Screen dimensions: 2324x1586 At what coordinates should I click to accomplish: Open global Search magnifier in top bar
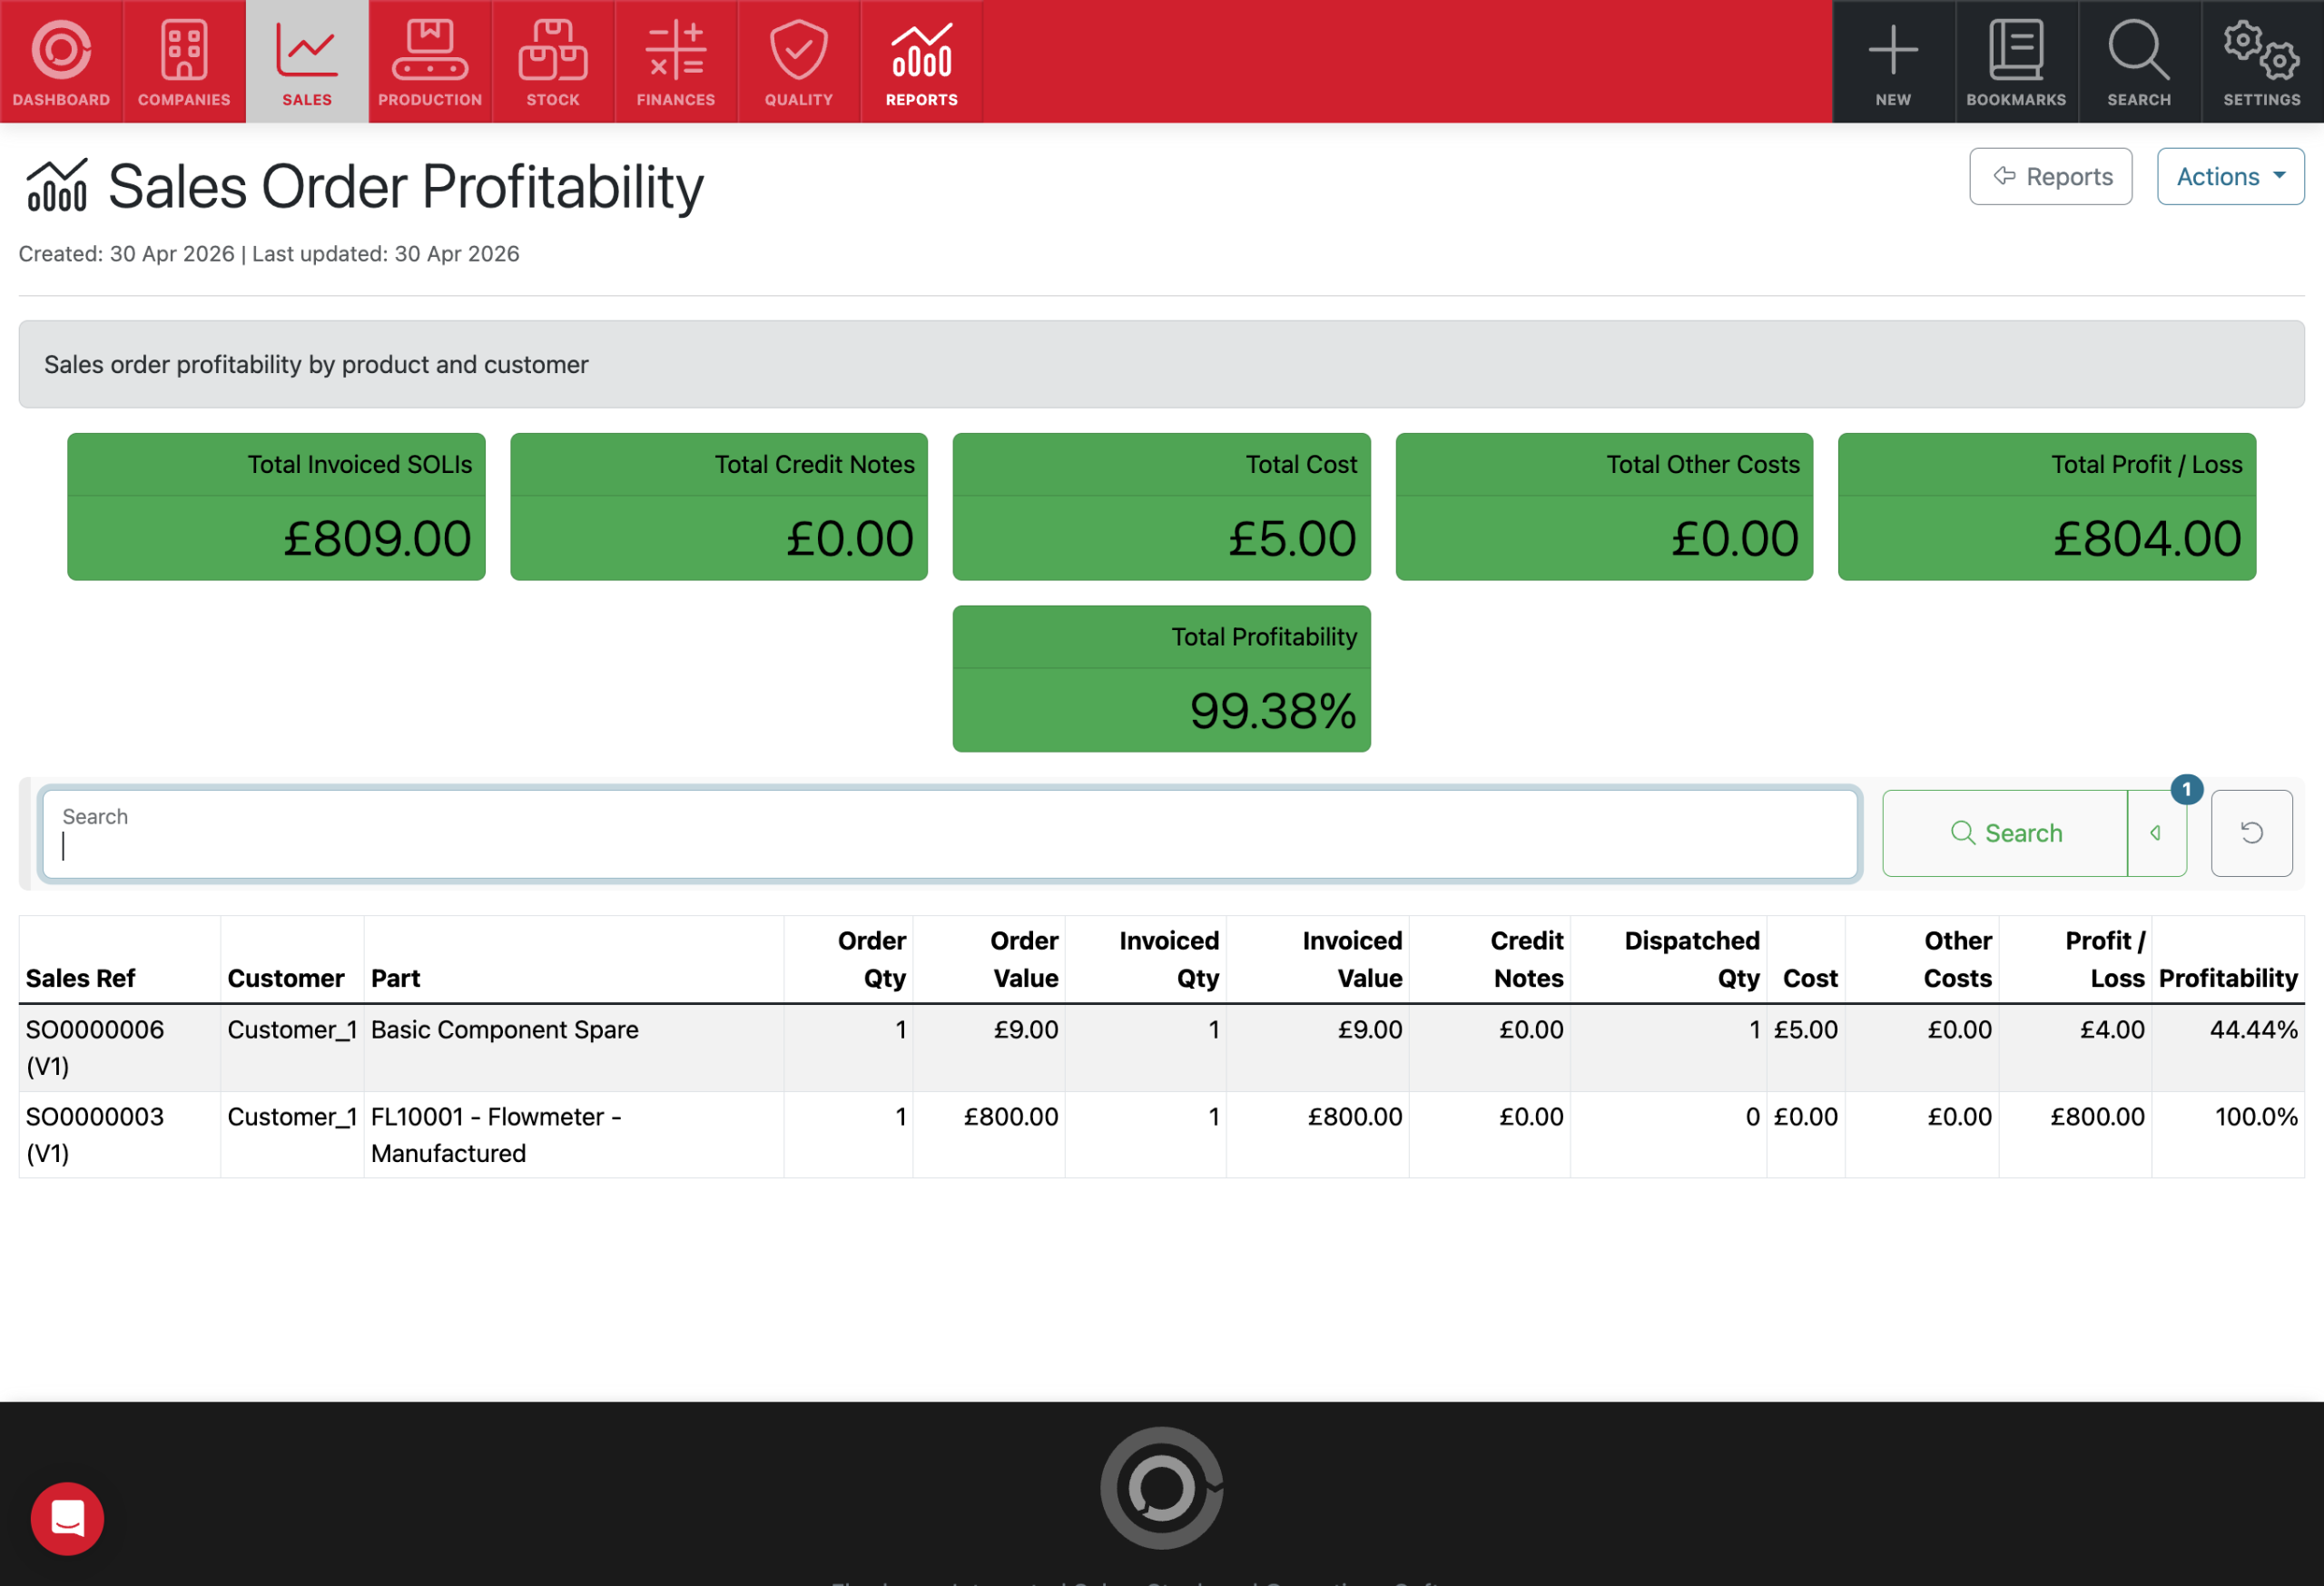pos(2139,62)
